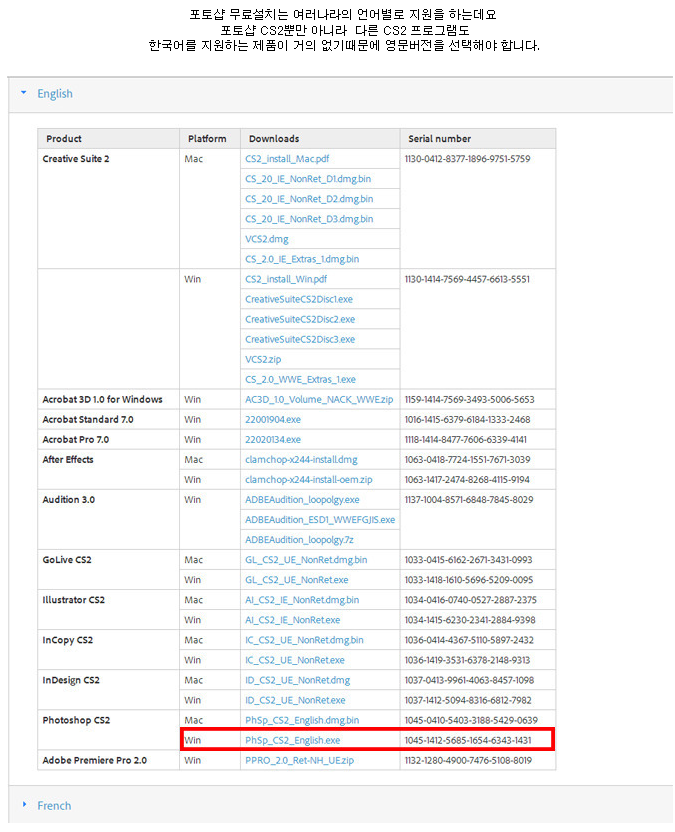Screen dimensions: 675x832
Task: Download CS_20_IE_NonRet_D2.dmg.bin
Action: pos(309,199)
